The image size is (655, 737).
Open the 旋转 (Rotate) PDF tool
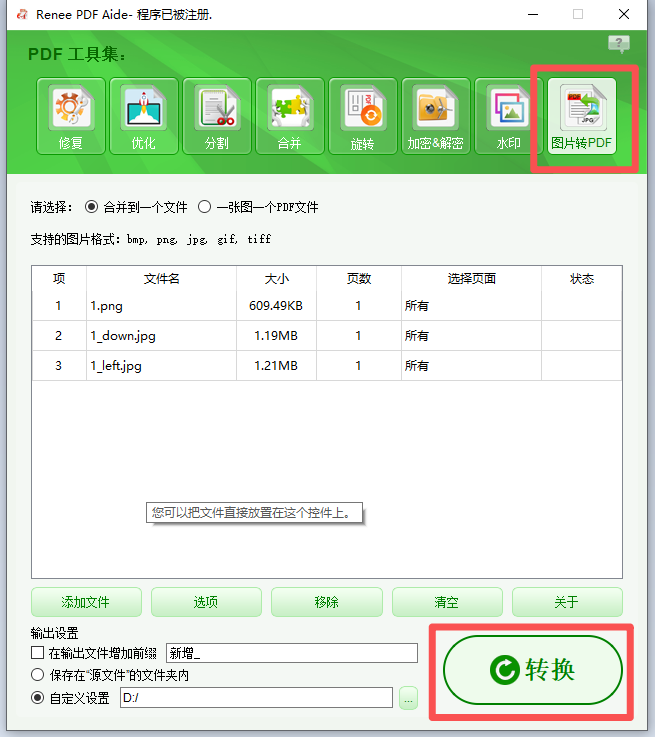[x=363, y=116]
